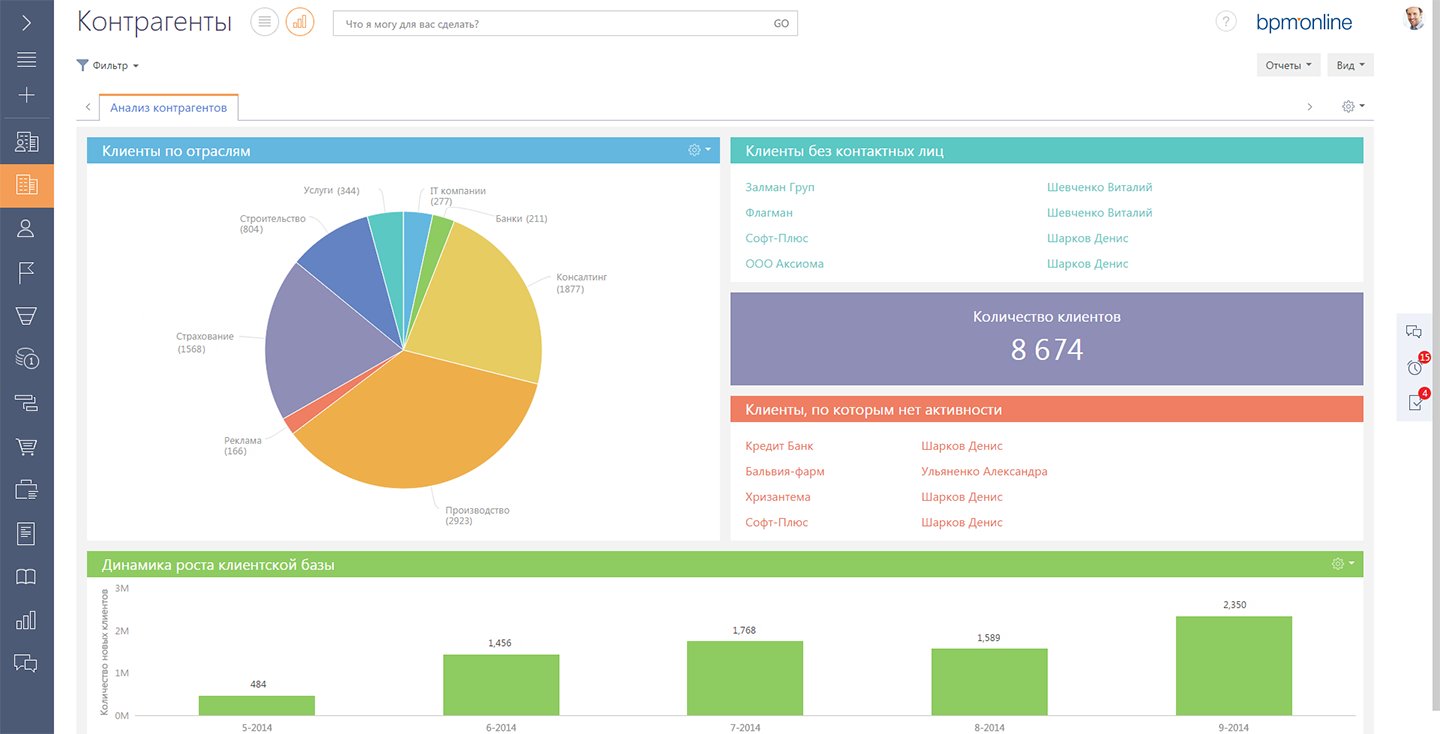Screen dimensions: 1440x734
Task: Switch to list view icon
Action: tap(264, 22)
